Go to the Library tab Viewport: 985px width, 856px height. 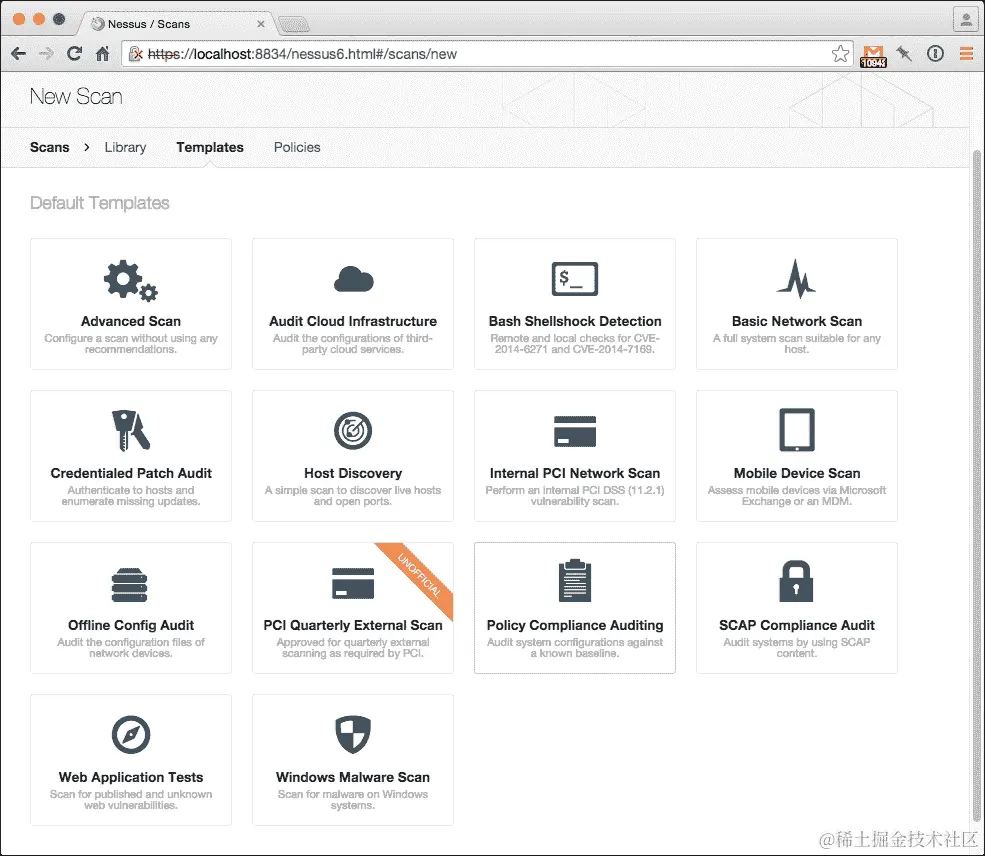click(125, 147)
